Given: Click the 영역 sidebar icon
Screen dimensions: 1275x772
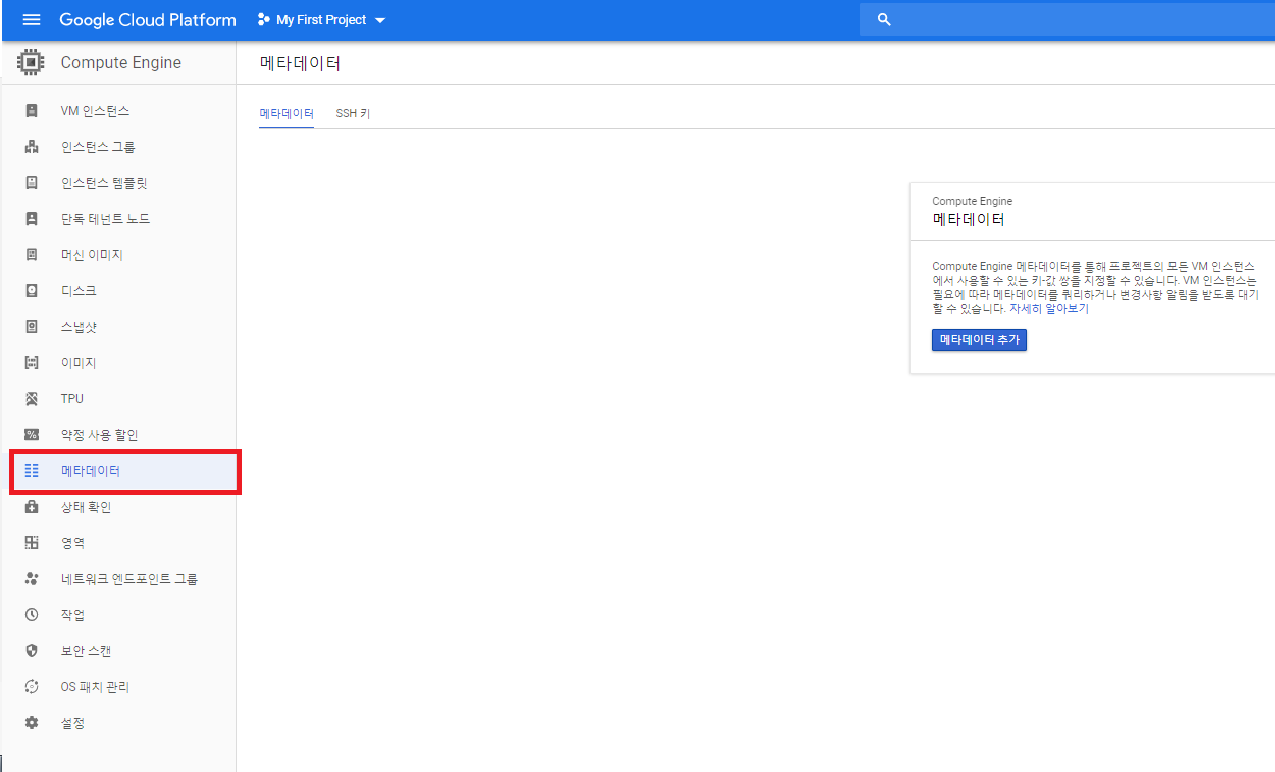Looking at the screenshot, I should click(x=31, y=543).
